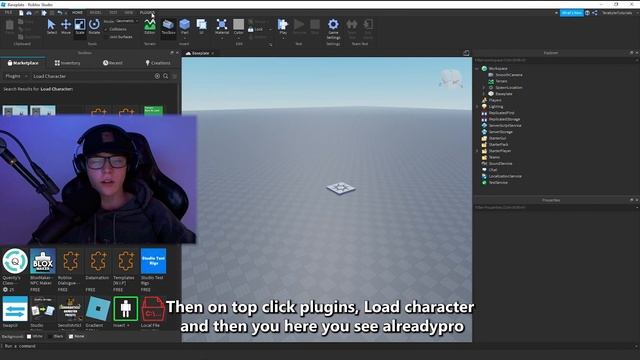The height and width of the screenshot is (360, 640).
Task: Click the view selector cube in viewport
Action: pos(451,78)
